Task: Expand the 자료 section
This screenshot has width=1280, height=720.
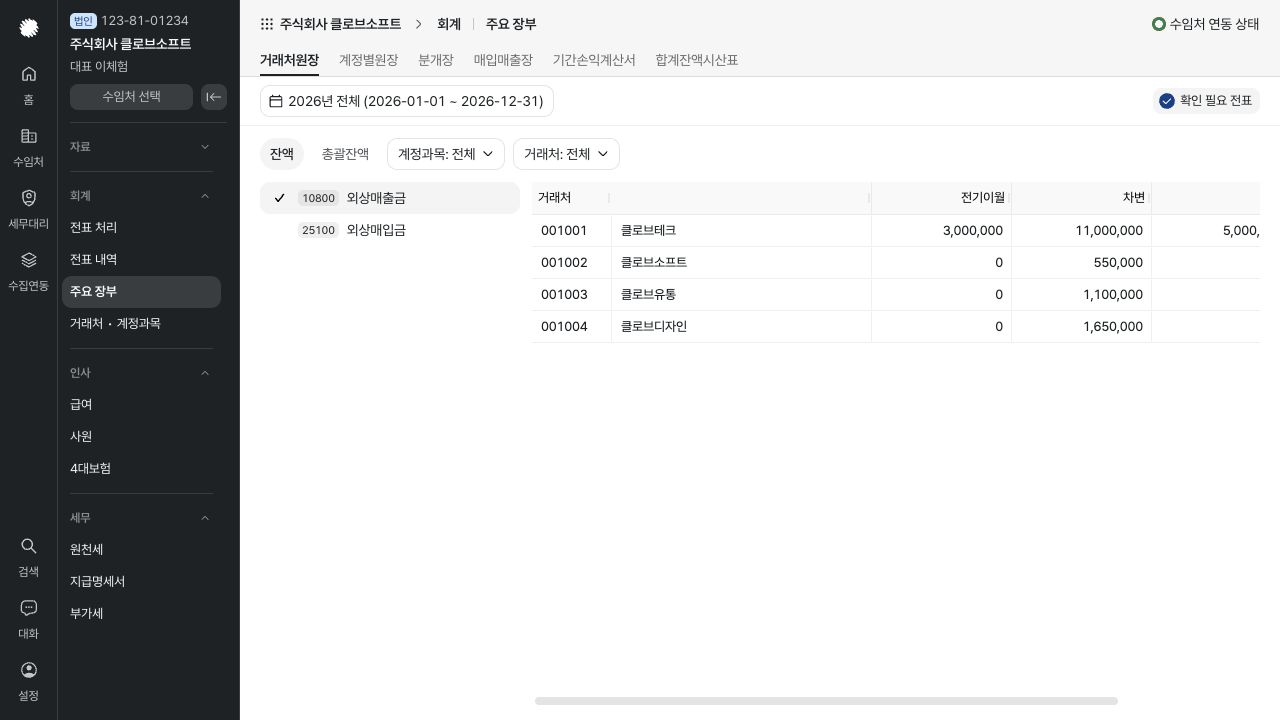Action: click(205, 147)
